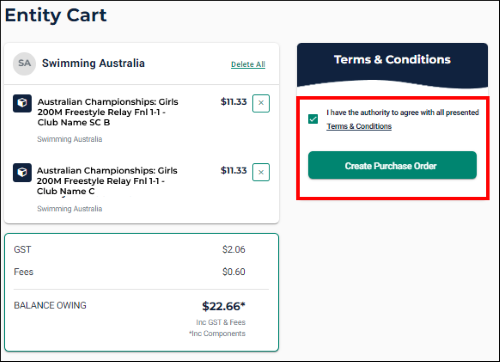
Task: Remove Club Name SC B relay item
Action: [261, 103]
